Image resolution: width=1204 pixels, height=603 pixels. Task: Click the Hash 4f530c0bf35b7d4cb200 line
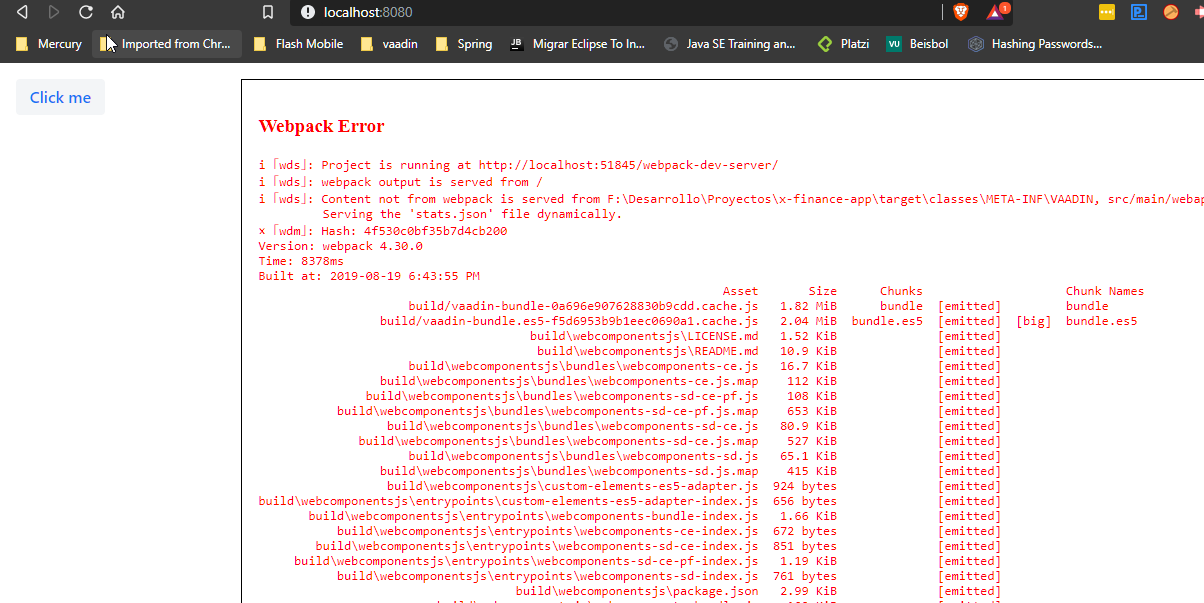[383, 231]
